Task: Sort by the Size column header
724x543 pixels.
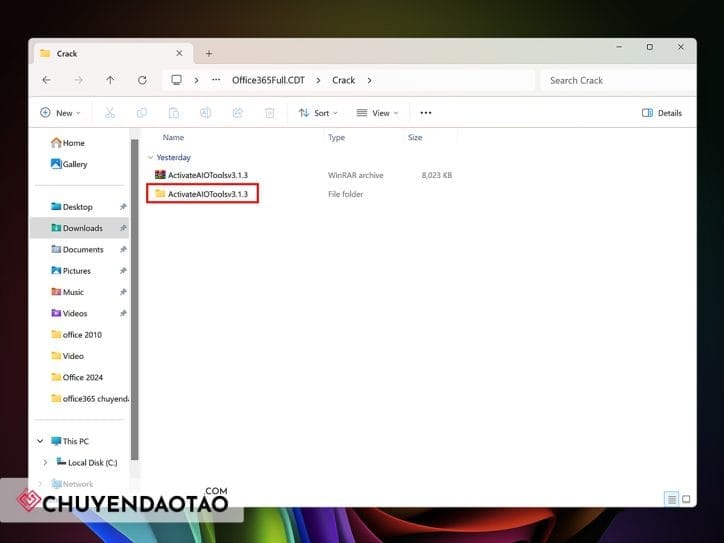Action: point(415,137)
